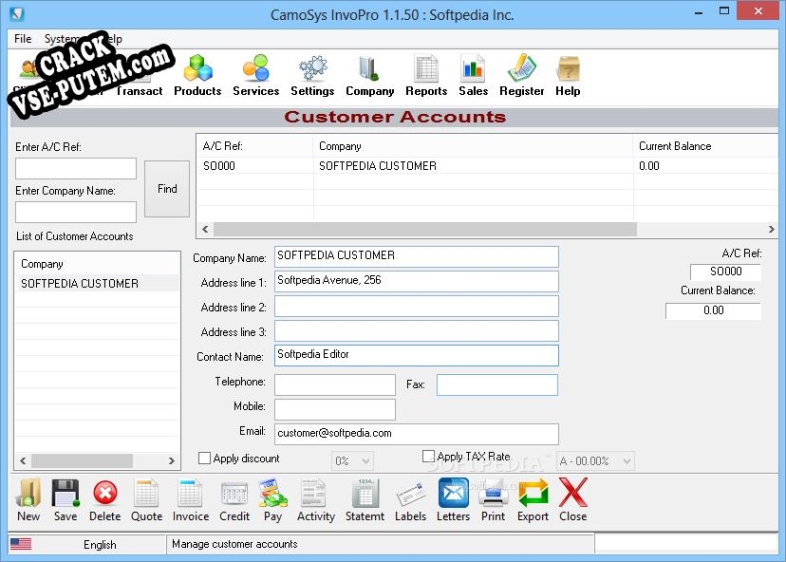Viewport: 786px width, 562px height.
Task: Click the Delete red cross icon
Action: pyautogui.click(x=105, y=500)
